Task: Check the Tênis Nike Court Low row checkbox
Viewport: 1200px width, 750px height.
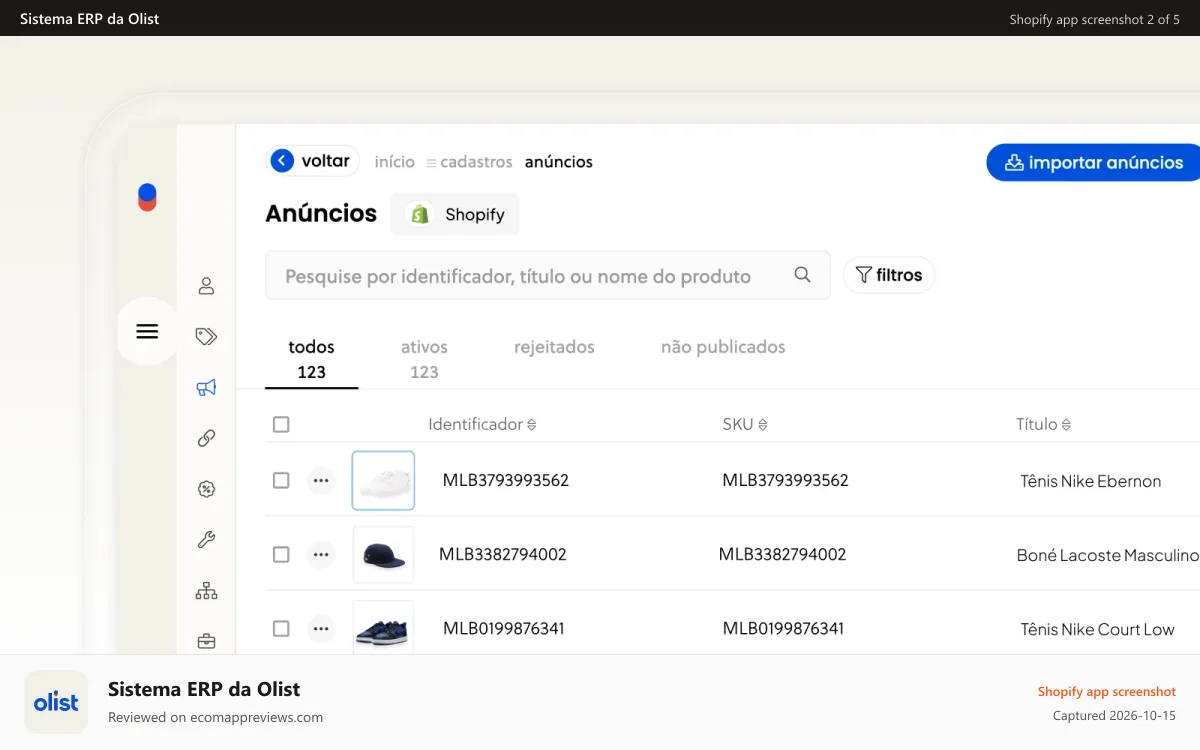Action: (x=281, y=628)
